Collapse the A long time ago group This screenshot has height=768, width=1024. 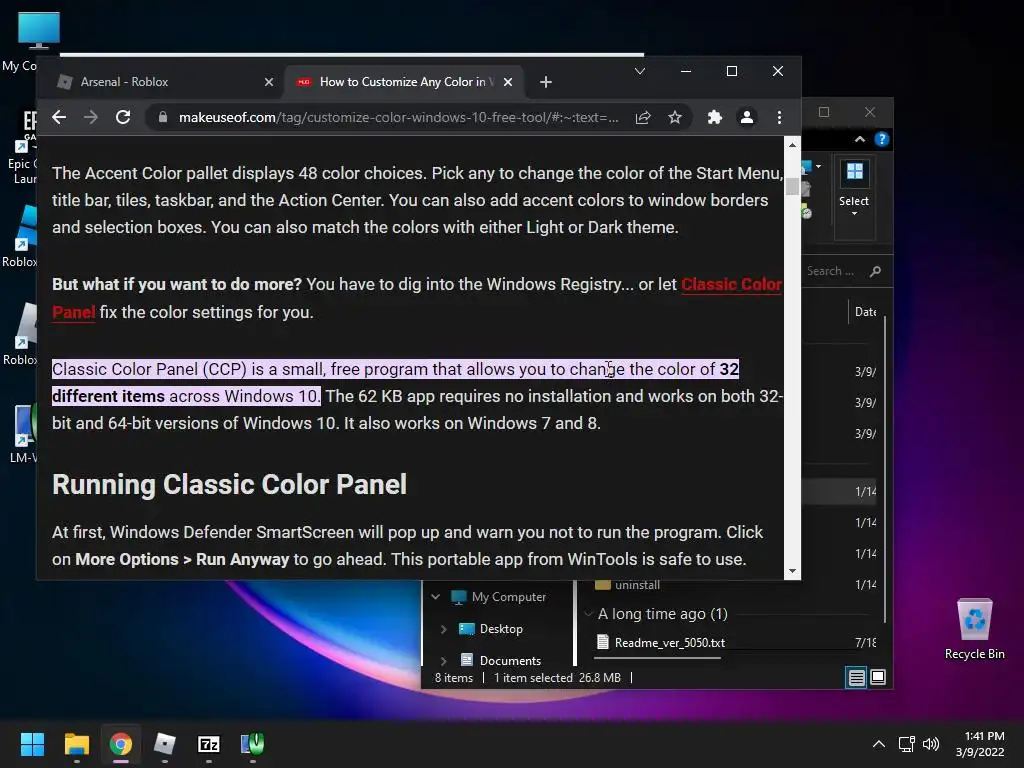click(588, 614)
